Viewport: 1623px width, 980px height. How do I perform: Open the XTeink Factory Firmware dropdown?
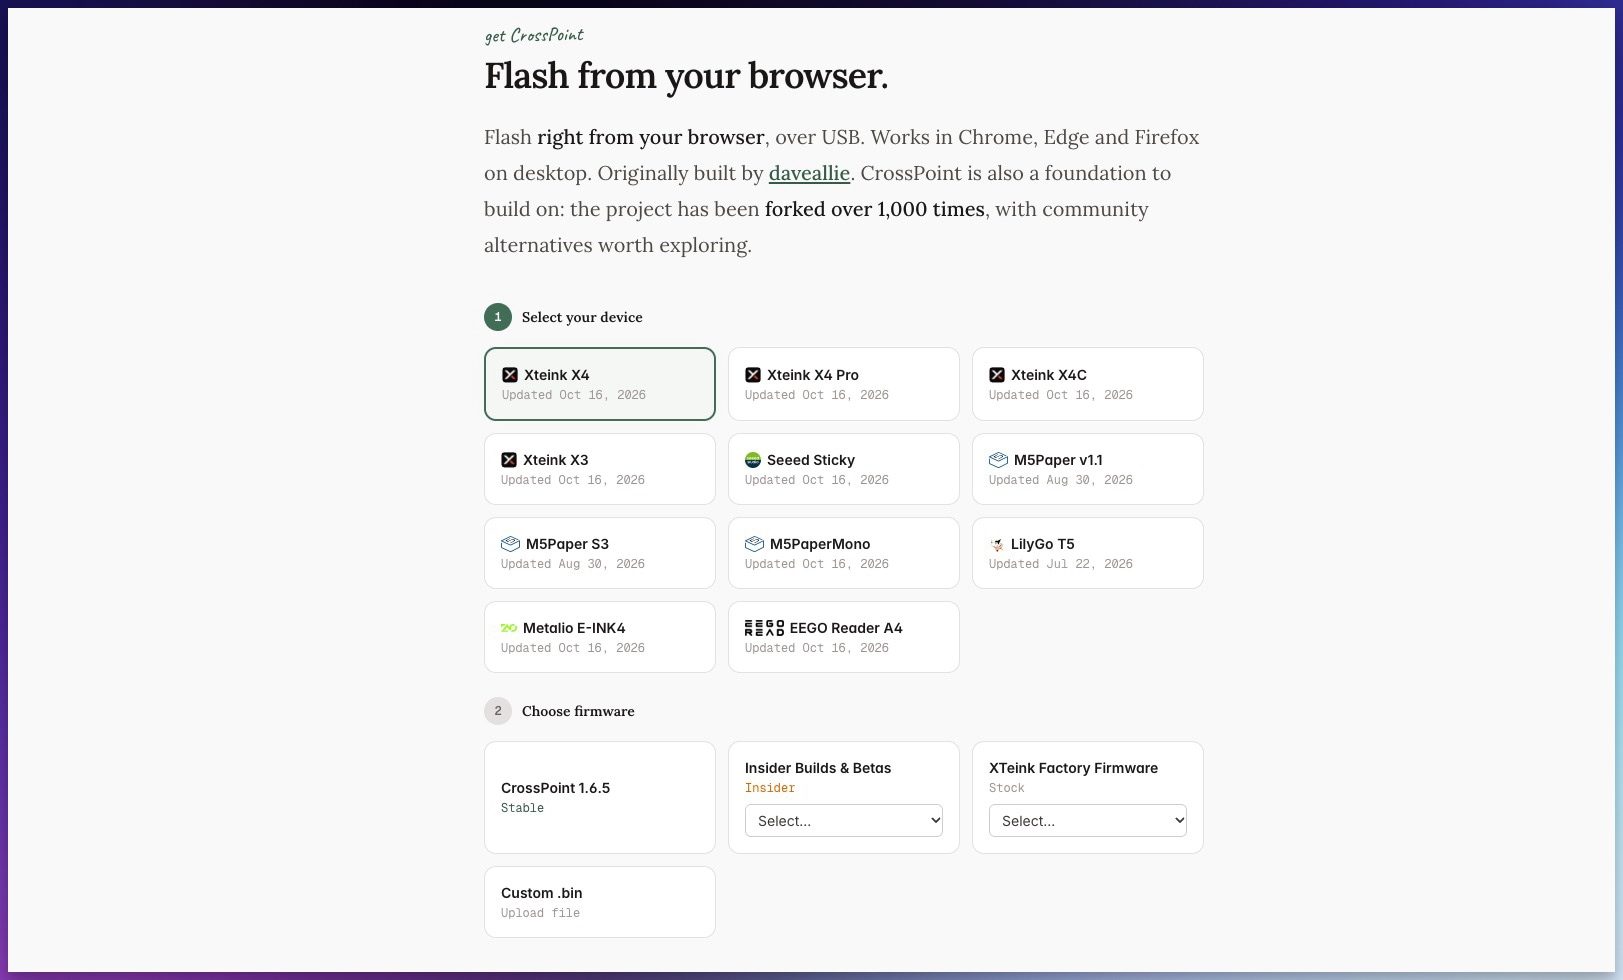pyautogui.click(x=1088, y=821)
